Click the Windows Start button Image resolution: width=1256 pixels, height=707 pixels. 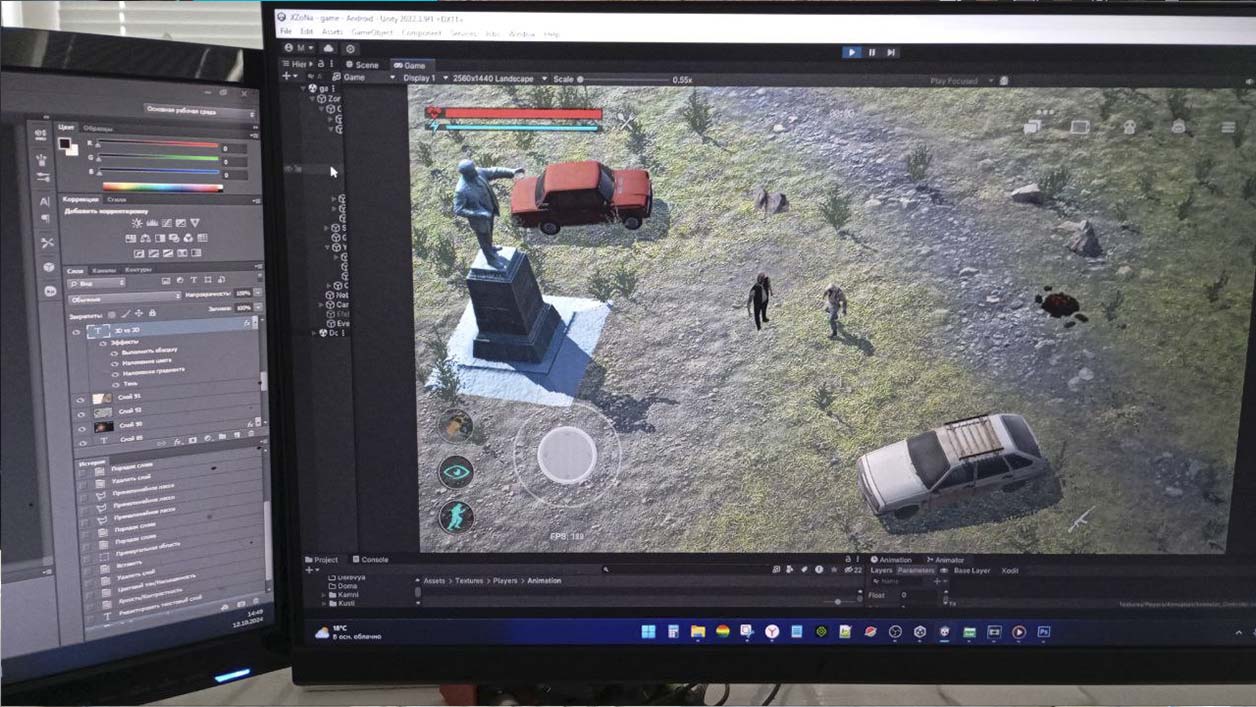coord(648,632)
